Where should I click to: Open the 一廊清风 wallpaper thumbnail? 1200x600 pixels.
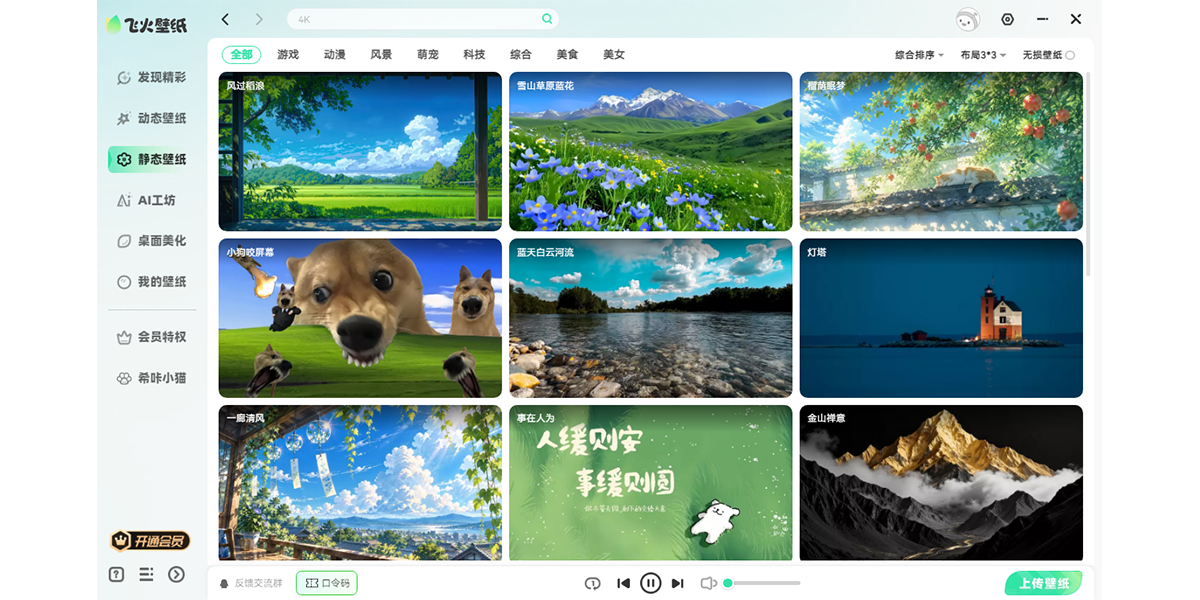pyautogui.click(x=360, y=483)
